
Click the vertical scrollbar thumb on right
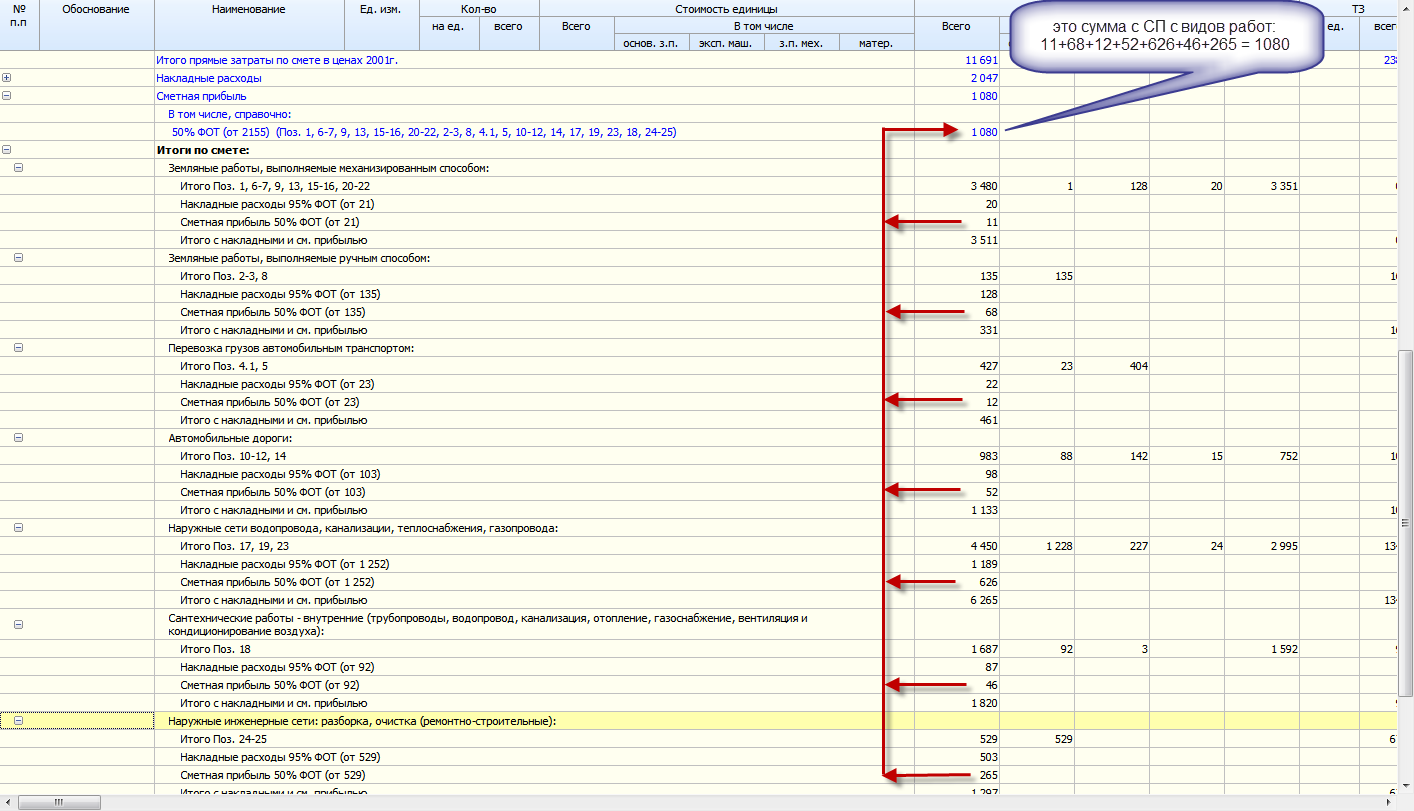coord(1405,520)
